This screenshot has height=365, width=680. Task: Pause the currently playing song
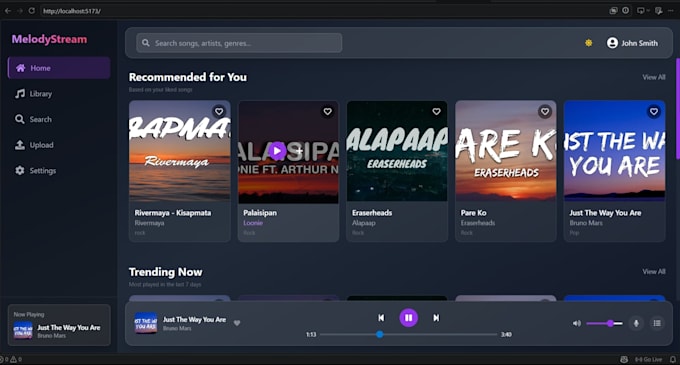[x=409, y=318]
